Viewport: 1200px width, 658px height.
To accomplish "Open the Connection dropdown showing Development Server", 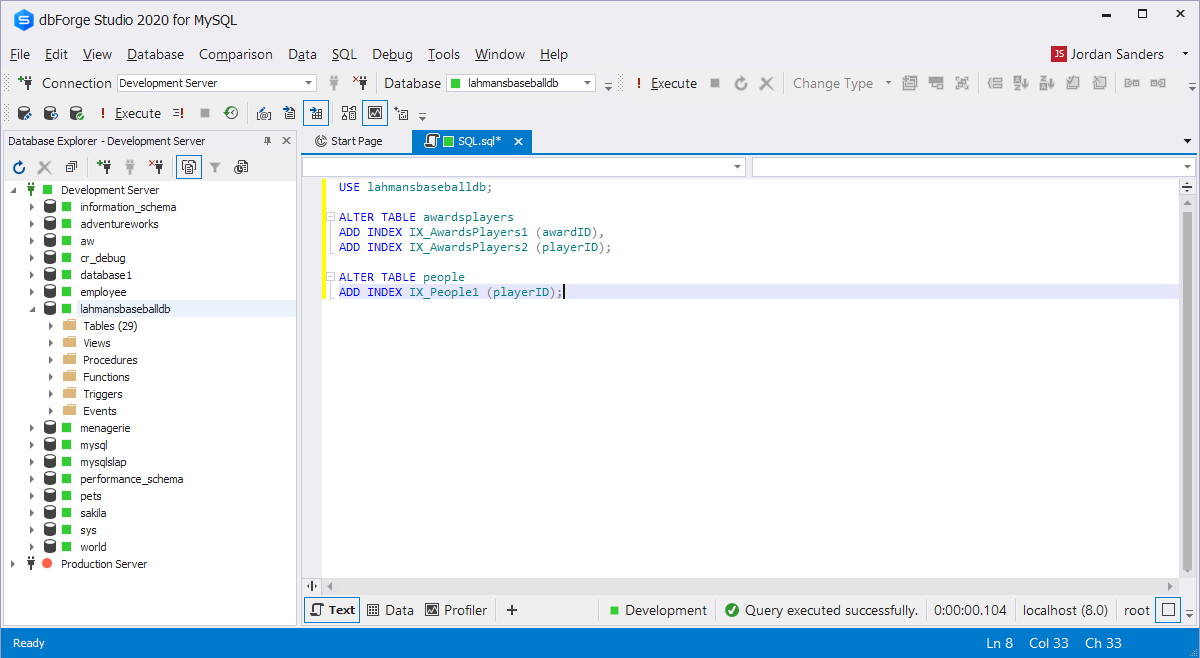I will (309, 83).
